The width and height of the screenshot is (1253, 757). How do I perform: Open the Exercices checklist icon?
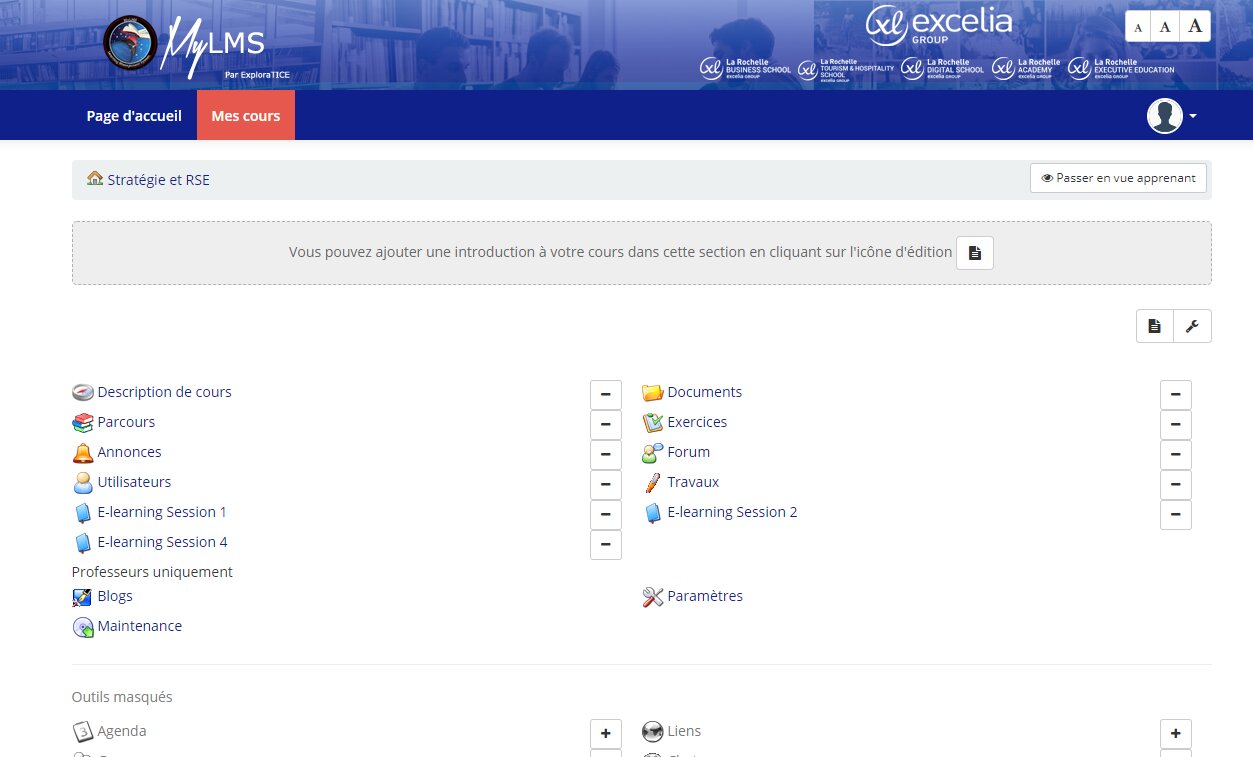coord(652,423)
